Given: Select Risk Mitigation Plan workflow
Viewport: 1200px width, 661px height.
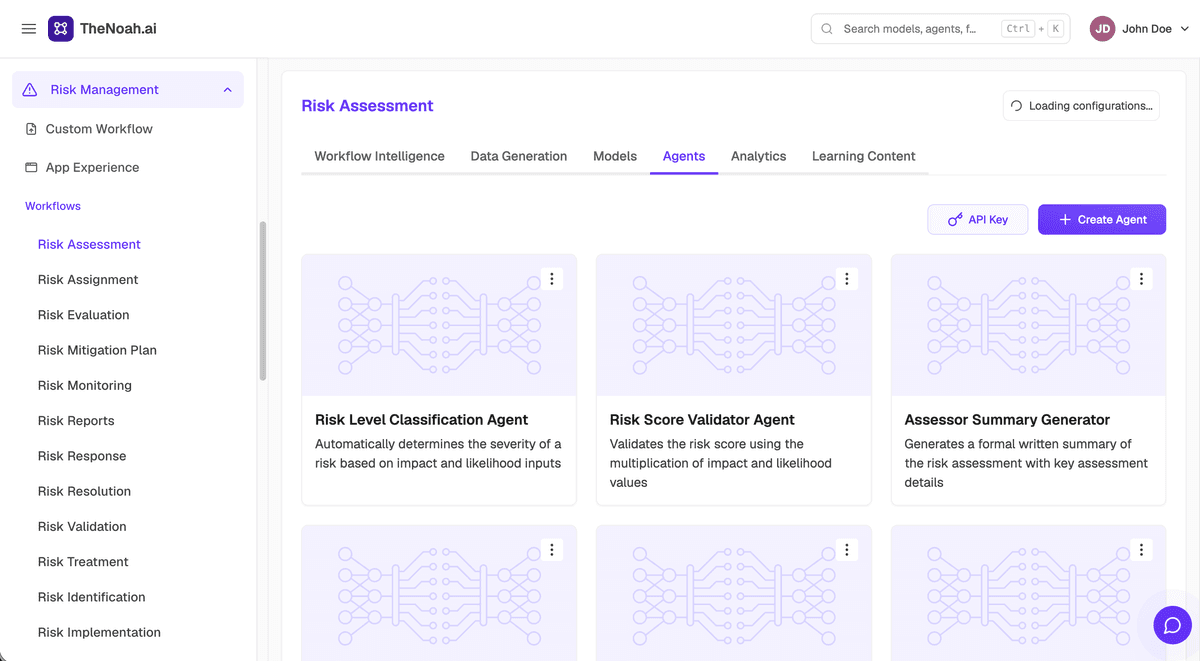Looking at the screenshot, I should (x=97, y=350).
